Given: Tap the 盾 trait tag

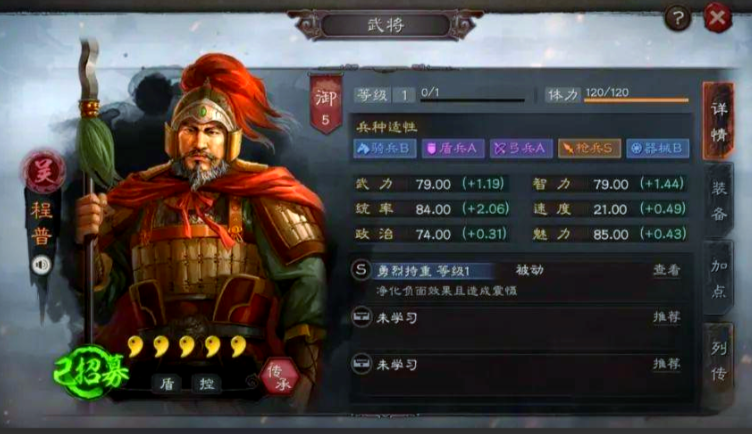Looking at the screenshot, I should pyautogui.click(x=166, y=384).
